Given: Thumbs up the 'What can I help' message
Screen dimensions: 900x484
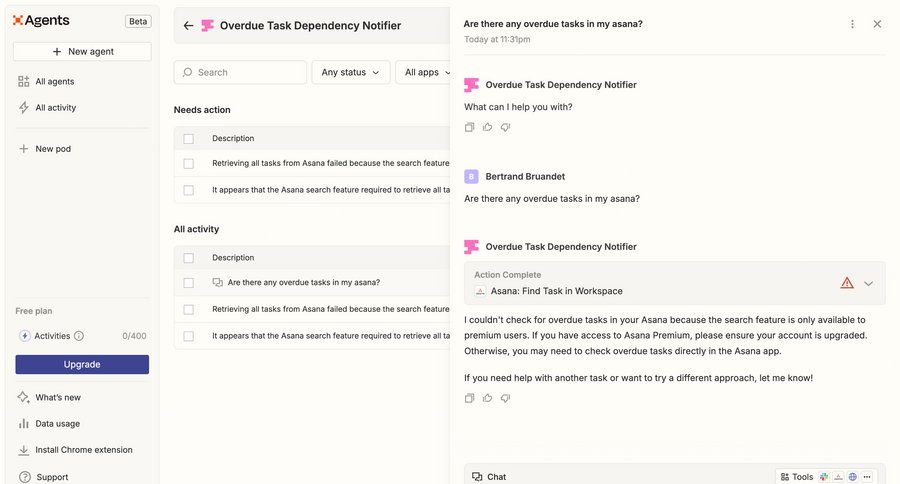Looking at the screenshot, I should (487, 127).
